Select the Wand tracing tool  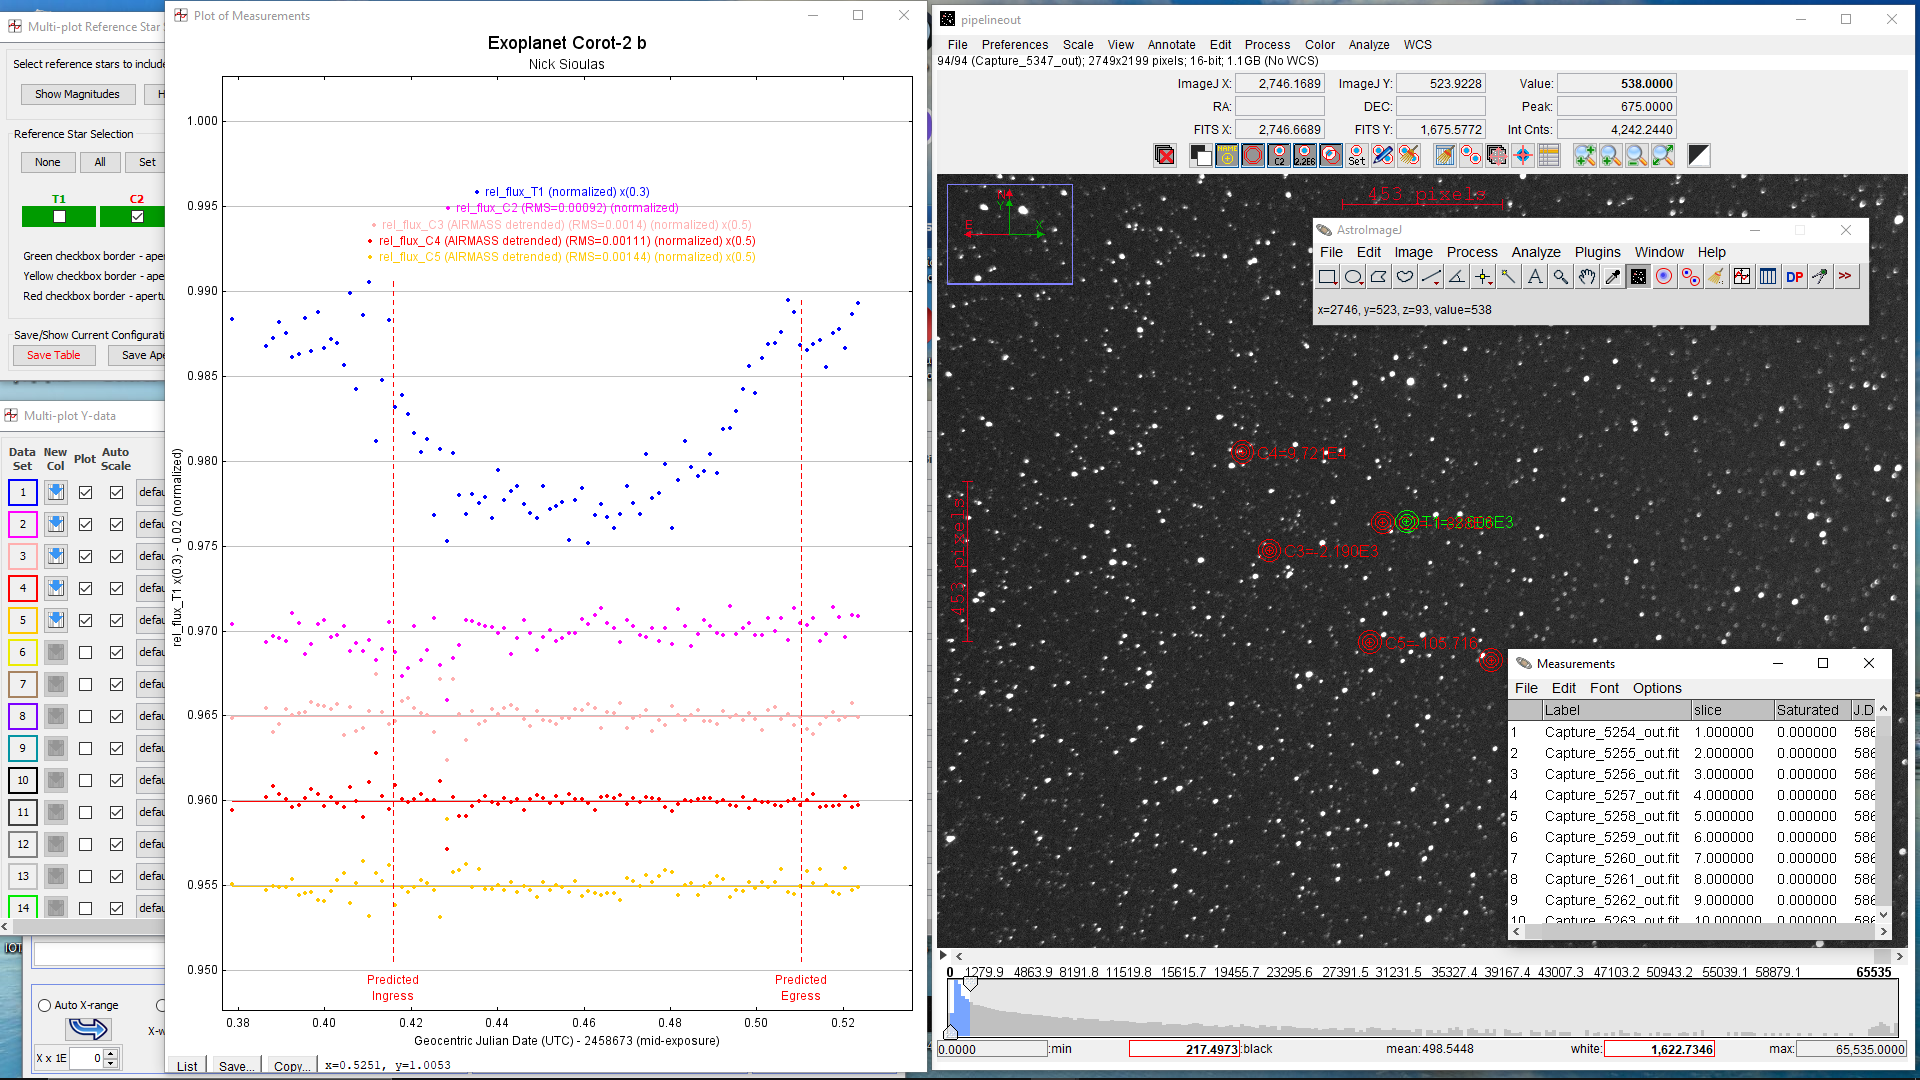coord(1509,277)
